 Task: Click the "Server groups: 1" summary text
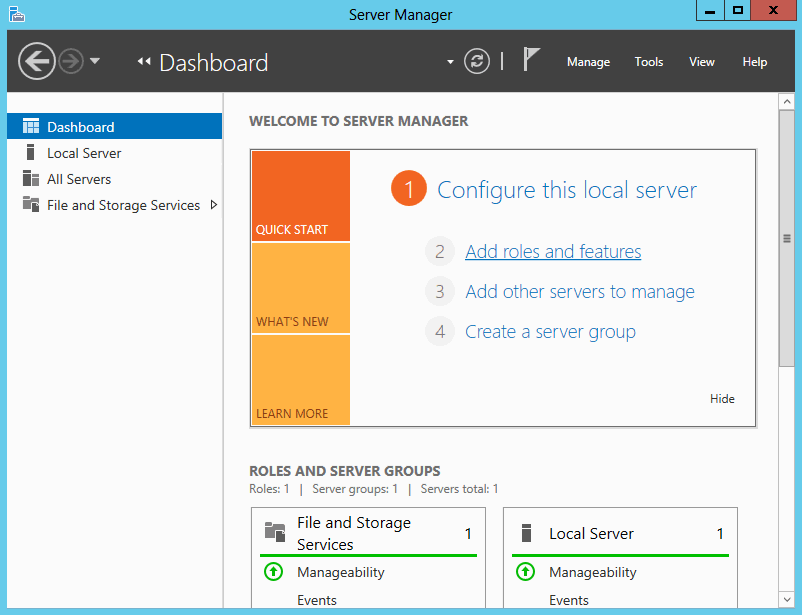coord(355,489)
